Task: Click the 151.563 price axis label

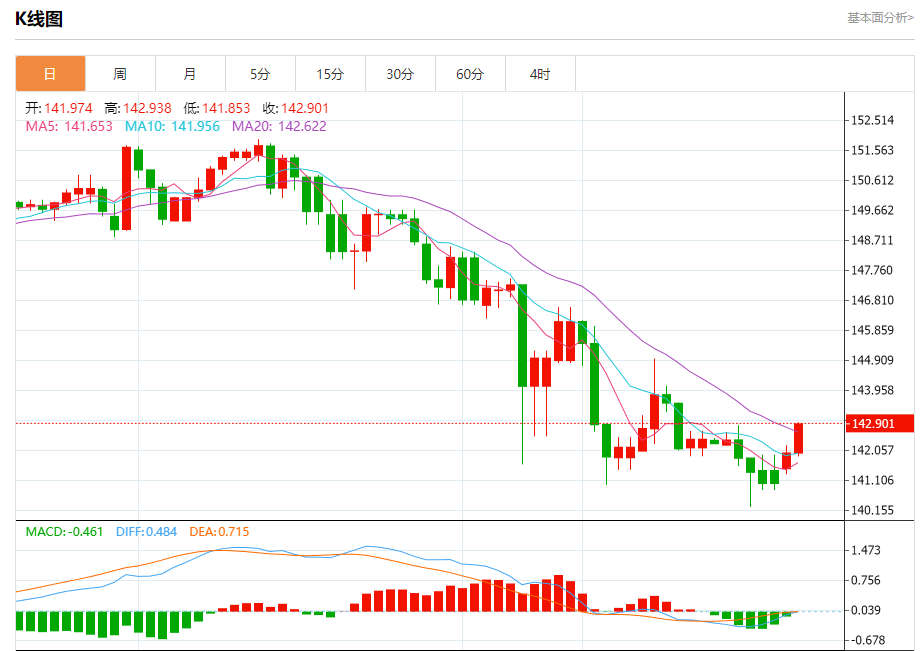Action: click(872, 150)
